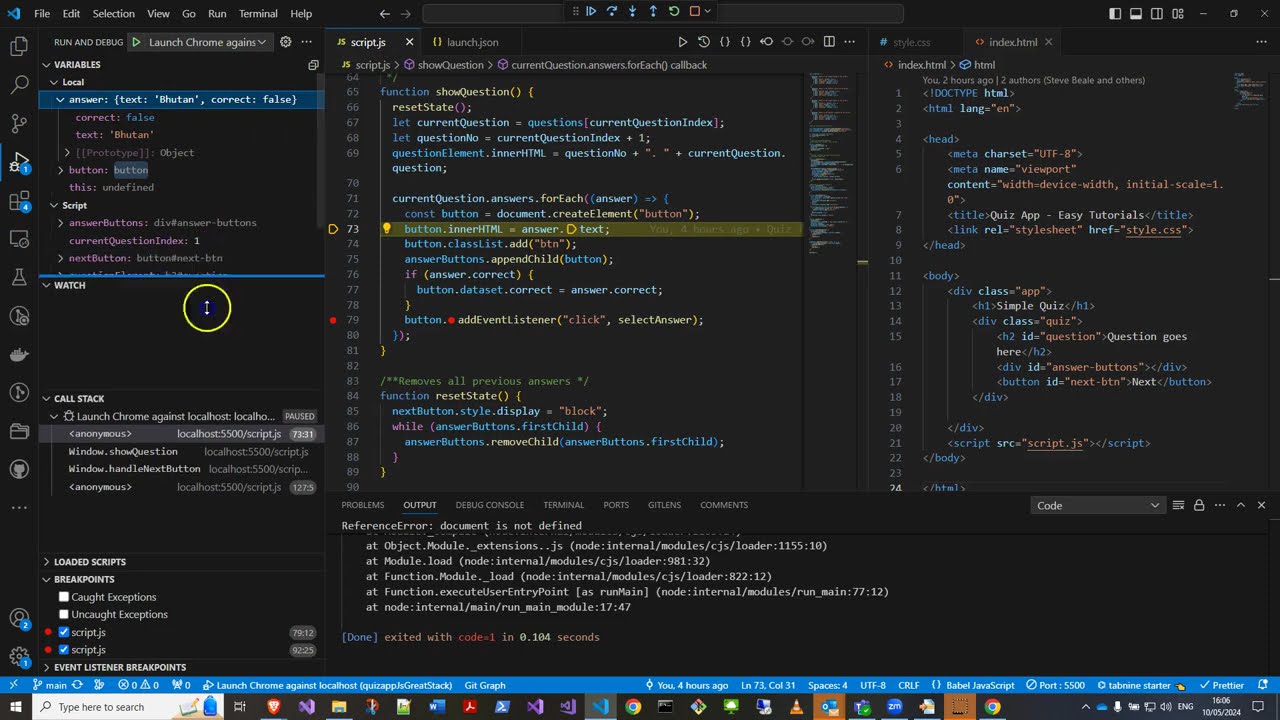
Task: Open the Search view in activity bar
Action: coord(19,85)
